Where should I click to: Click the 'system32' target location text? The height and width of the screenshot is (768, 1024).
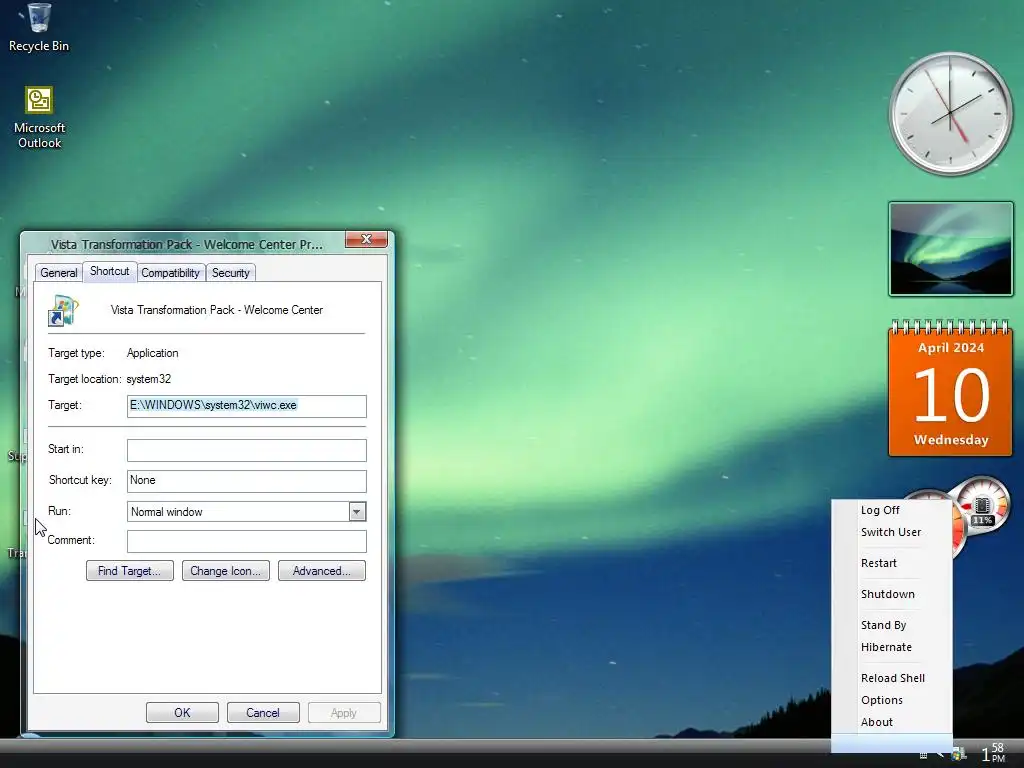tap(148, 379)
